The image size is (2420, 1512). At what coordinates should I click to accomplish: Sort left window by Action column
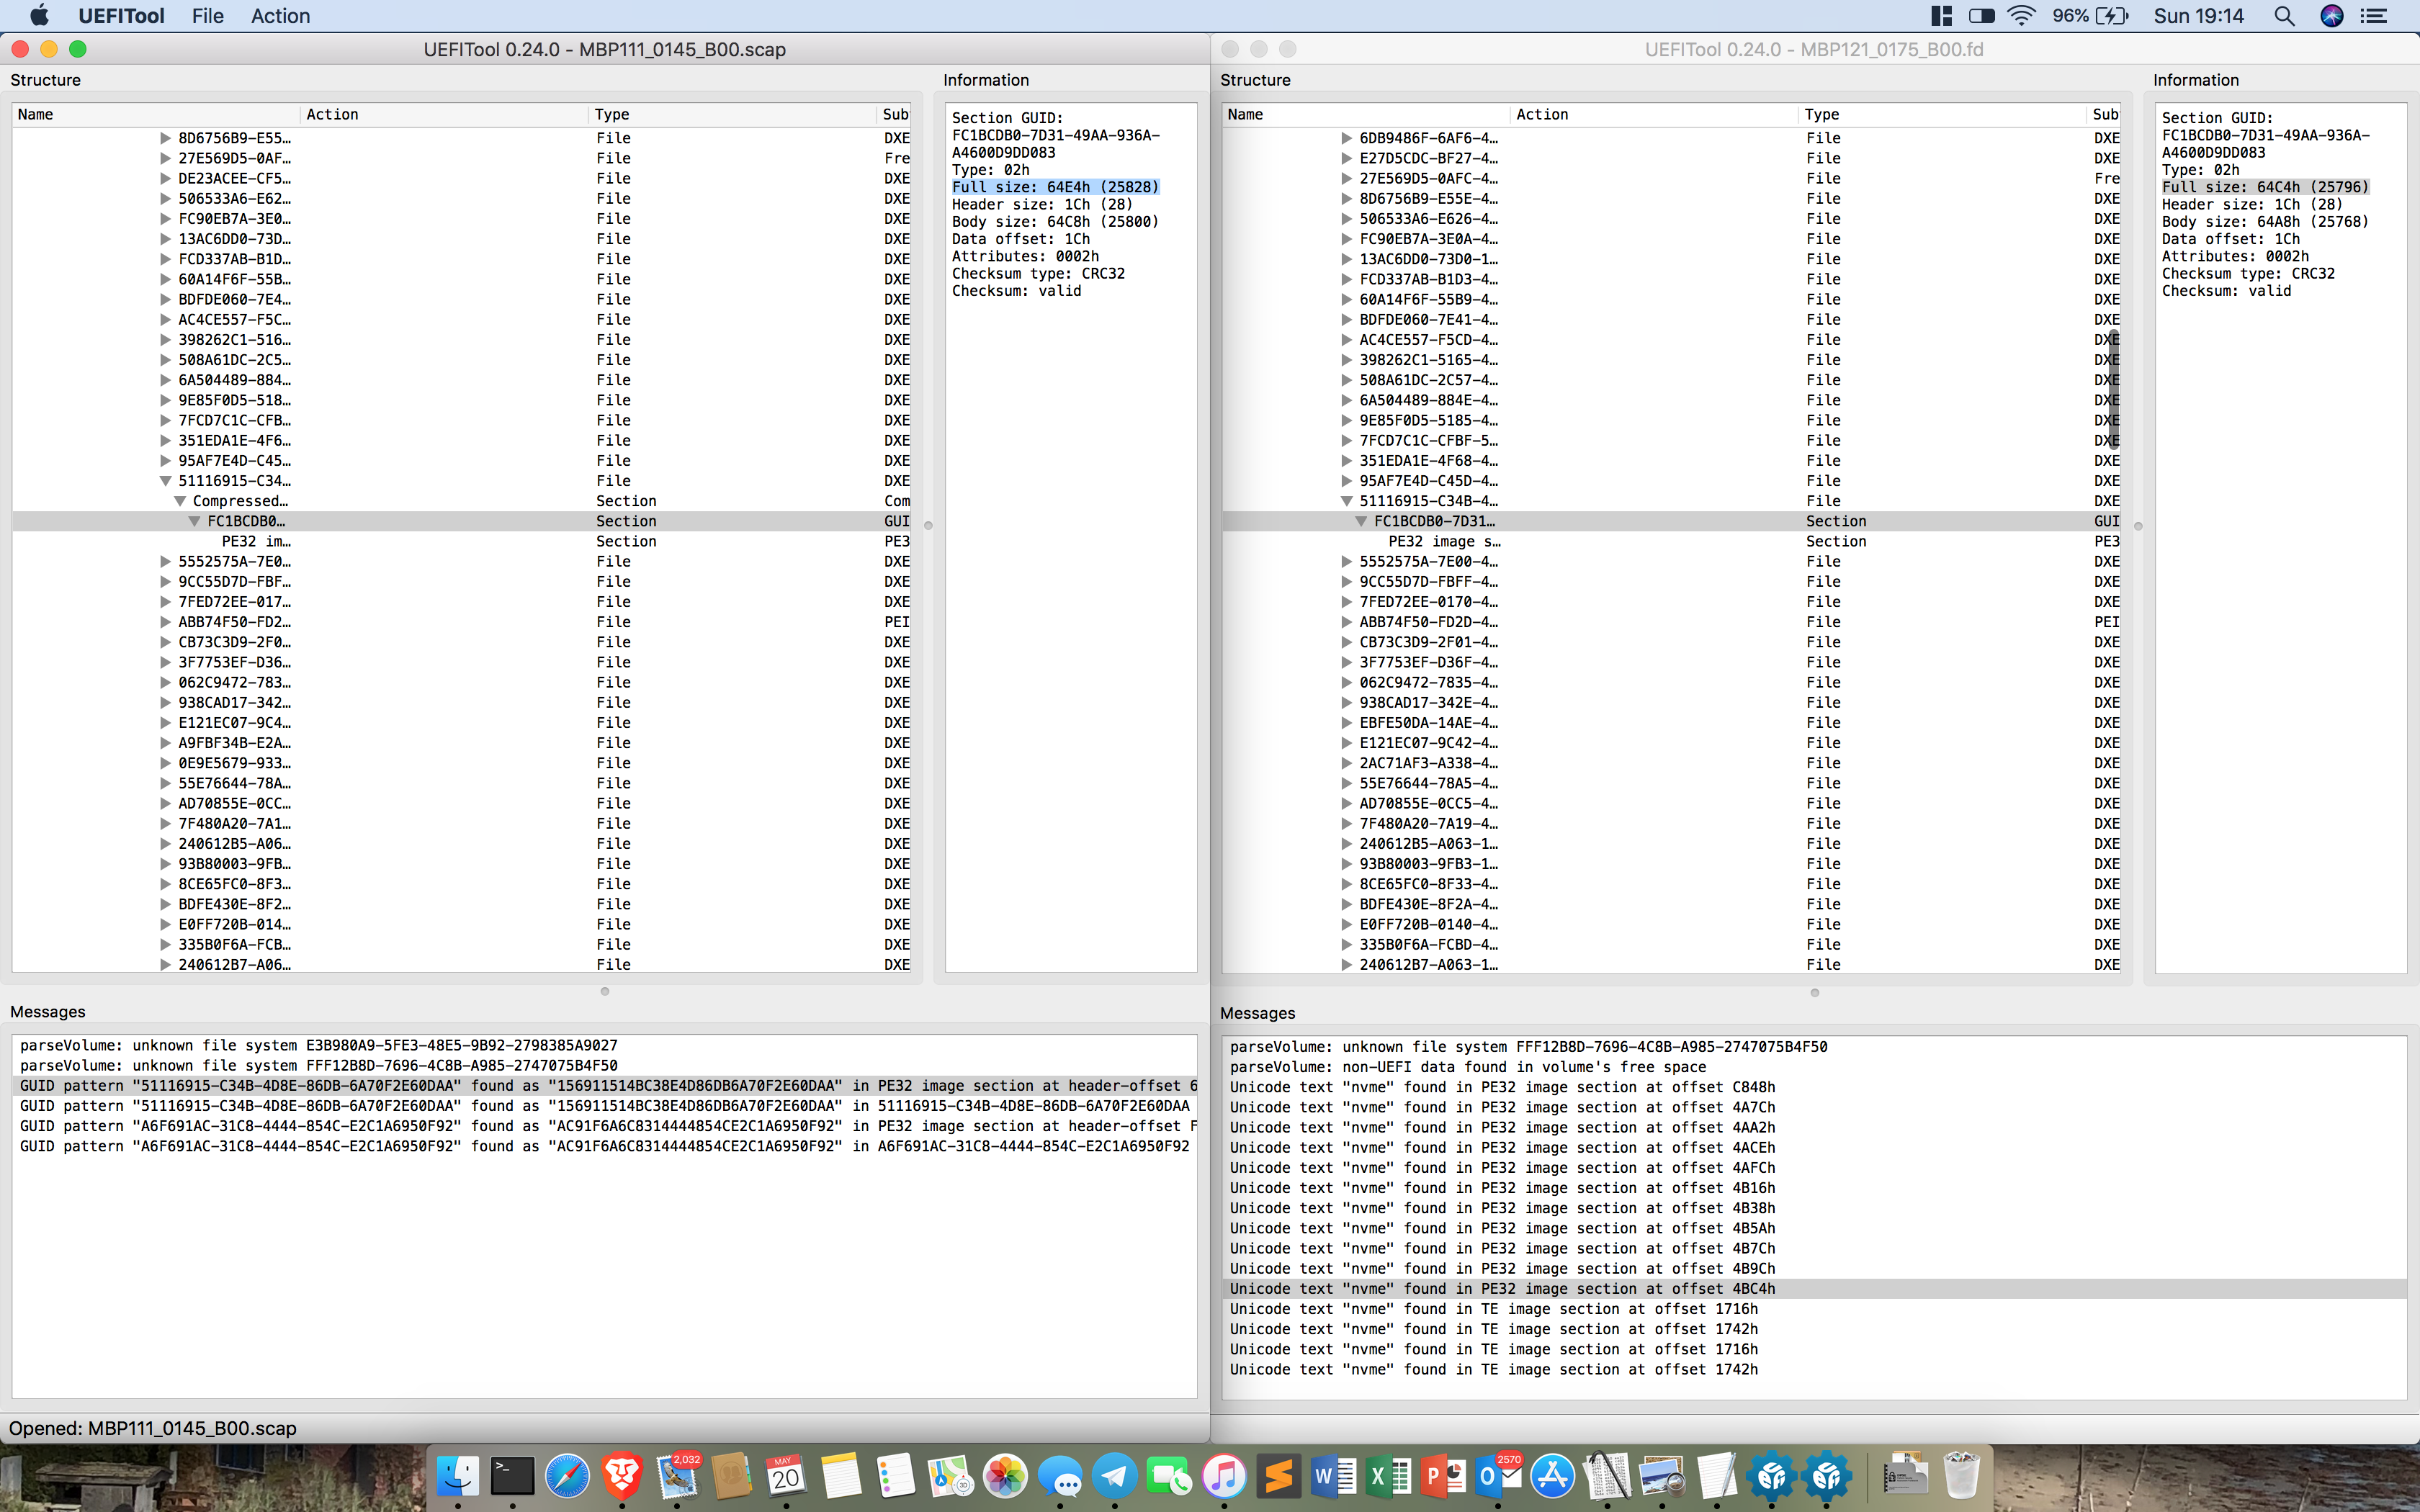click(443, 114)
